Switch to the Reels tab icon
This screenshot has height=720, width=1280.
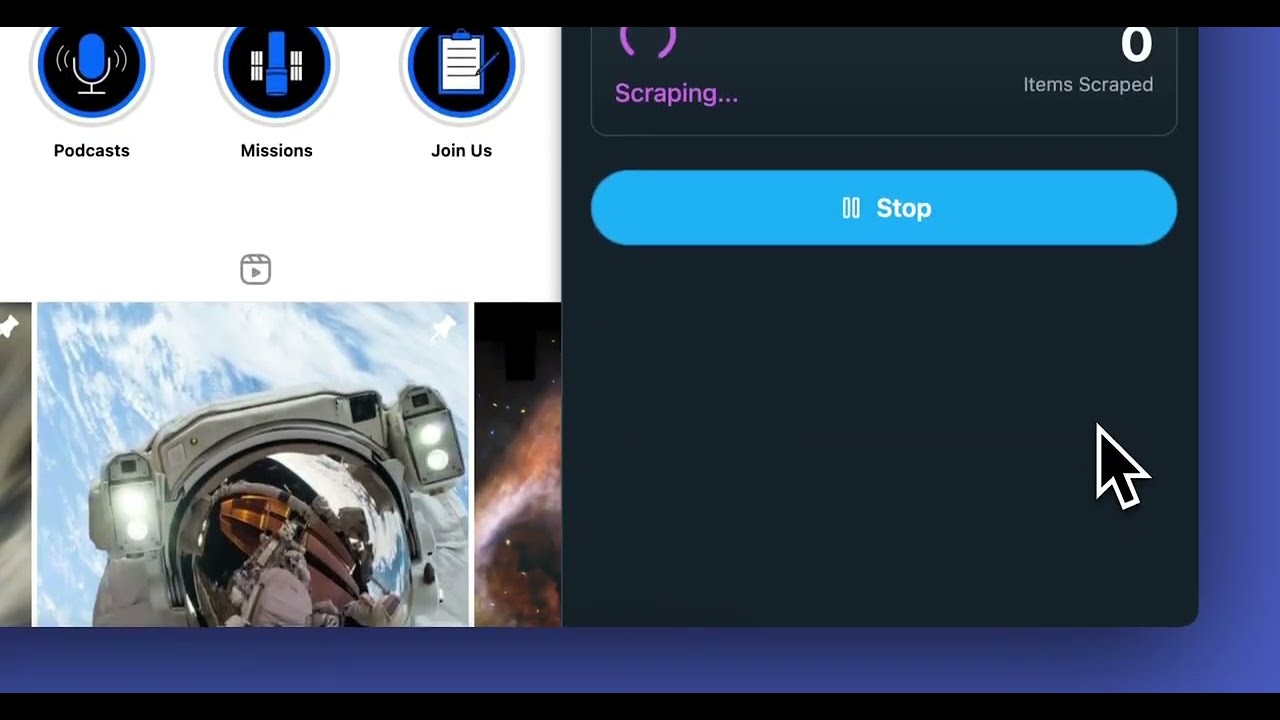point(255,269)
